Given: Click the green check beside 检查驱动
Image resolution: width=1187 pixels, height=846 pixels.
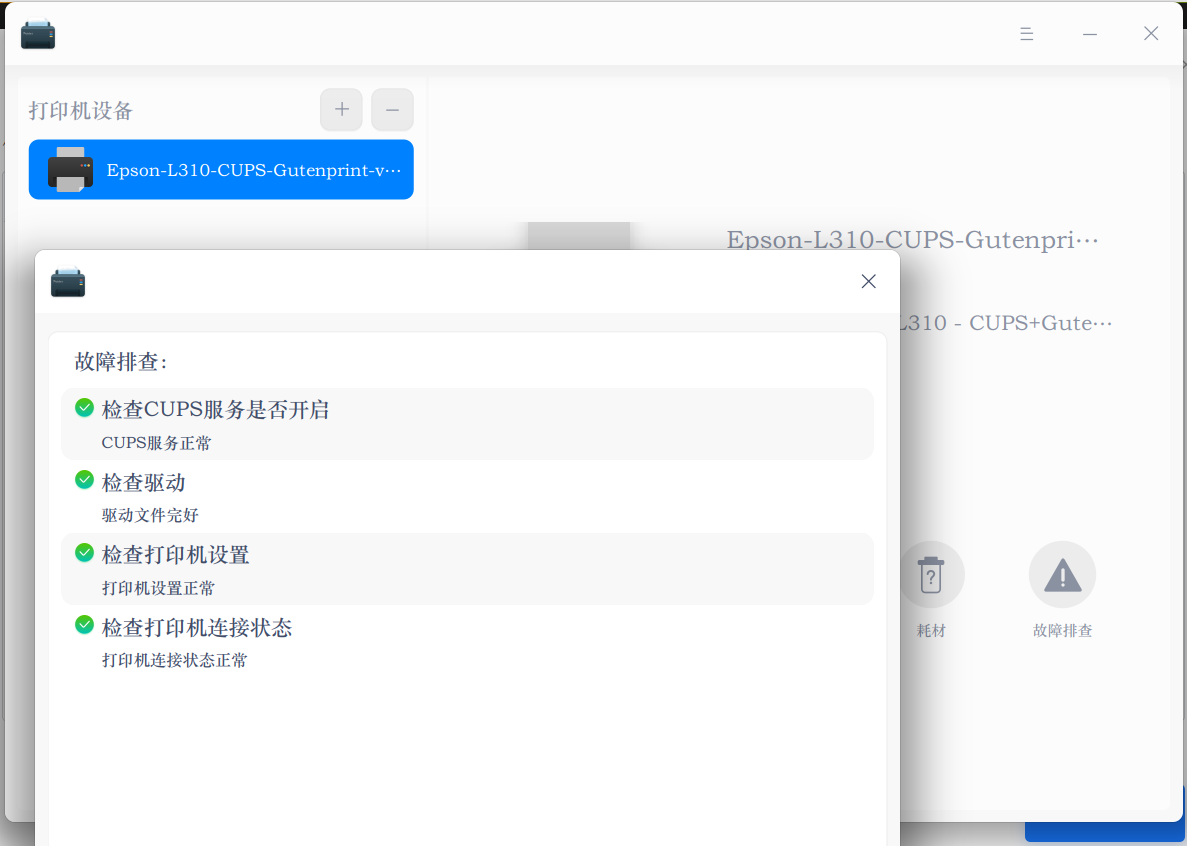Looking at the screenshot, I should pyautogui.click(x=84, y=480).
